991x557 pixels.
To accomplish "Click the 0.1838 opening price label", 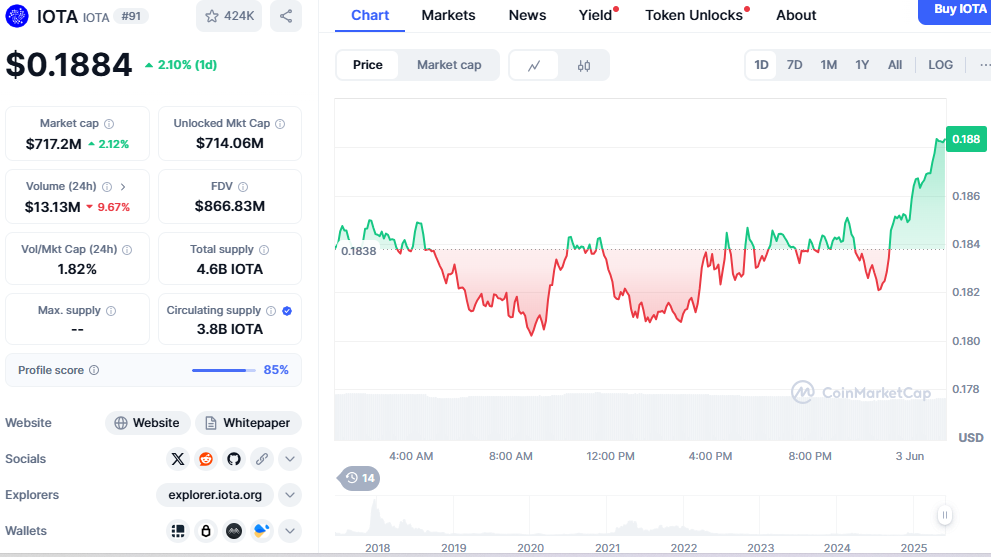I will coord(358,251).
